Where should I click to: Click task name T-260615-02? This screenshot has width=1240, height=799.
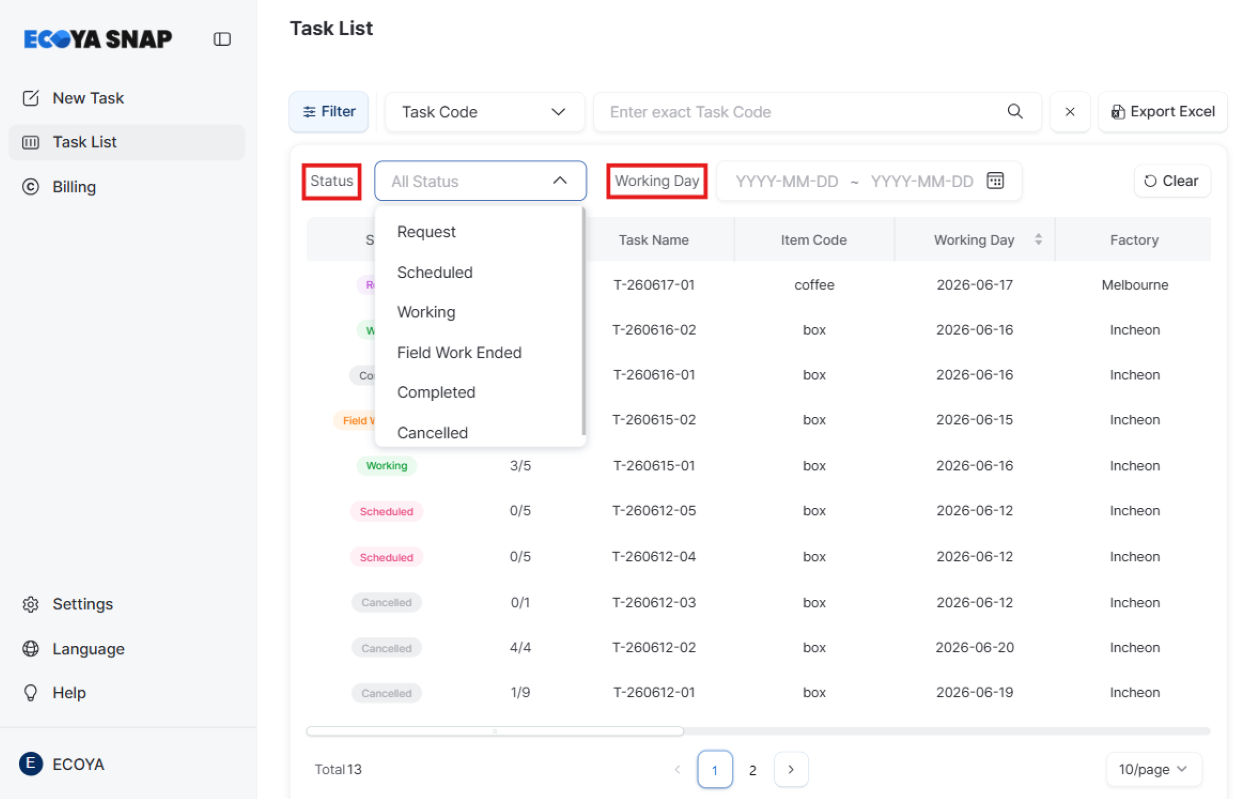click(x=654, y=420)
